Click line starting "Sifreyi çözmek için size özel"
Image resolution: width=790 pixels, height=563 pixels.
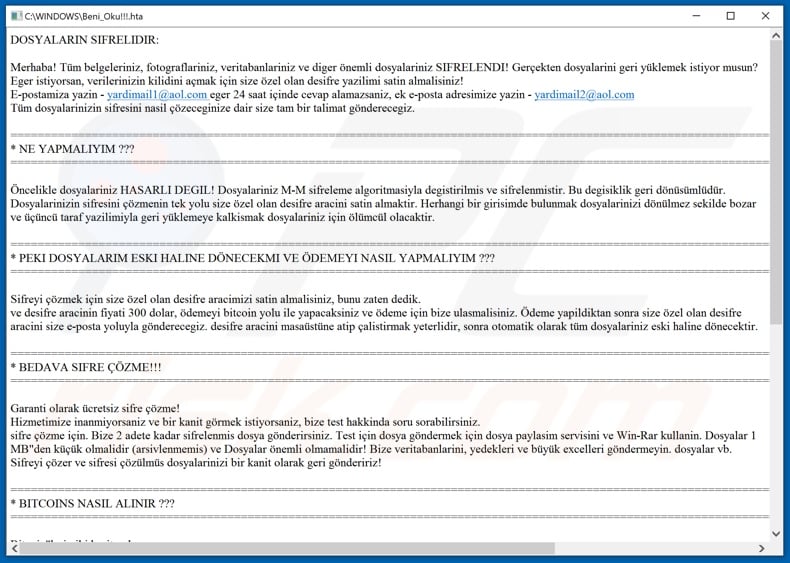tap(216, 299)
